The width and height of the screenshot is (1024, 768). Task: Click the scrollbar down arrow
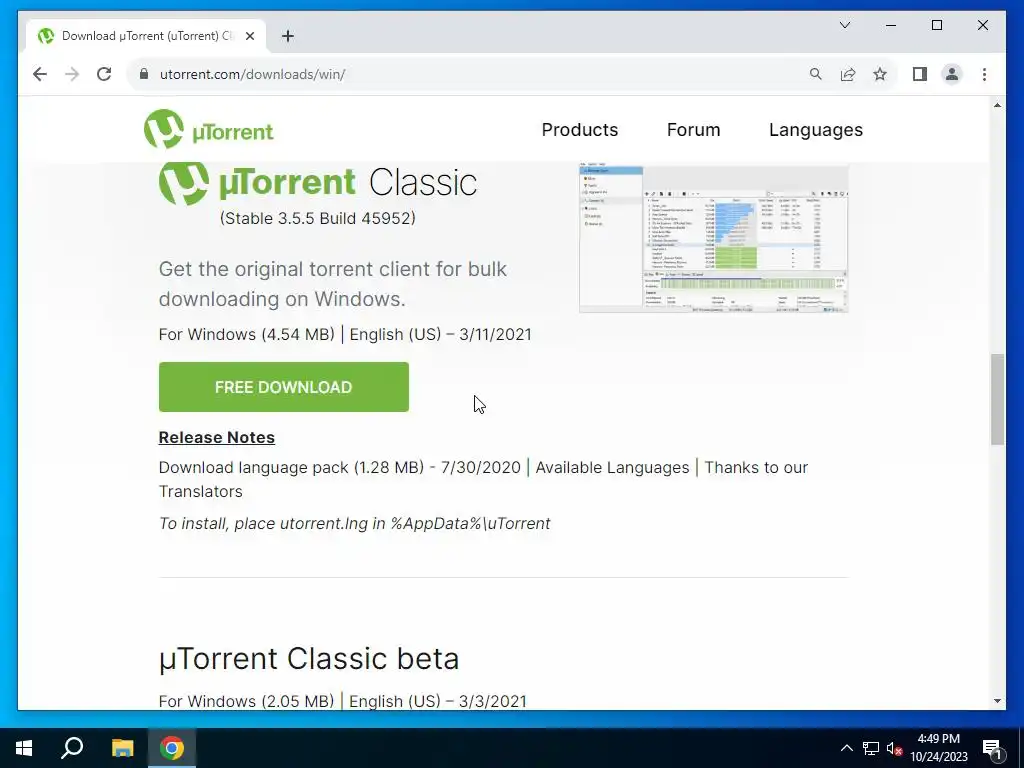[x=997, y=701]
